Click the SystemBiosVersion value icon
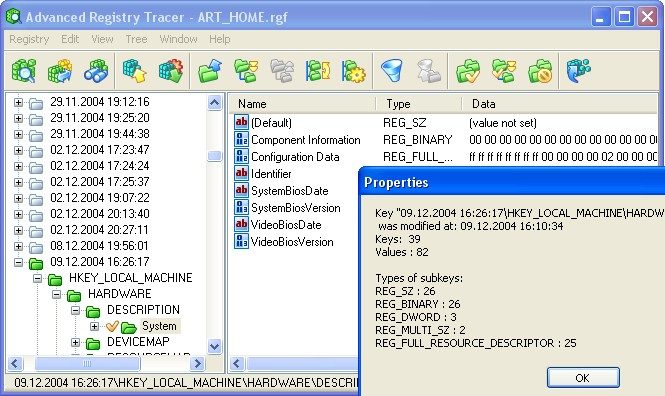The width and height of the screenshot is (665, 396). pos(241,207)
